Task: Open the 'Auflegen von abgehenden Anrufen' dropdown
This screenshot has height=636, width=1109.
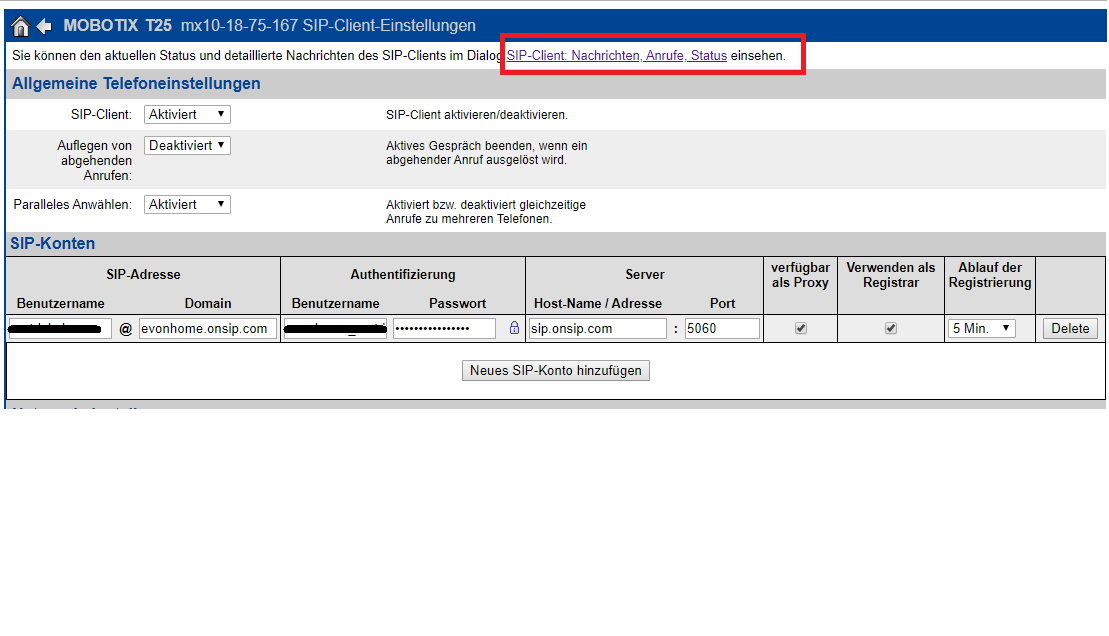Action: (x=187, y=145)
